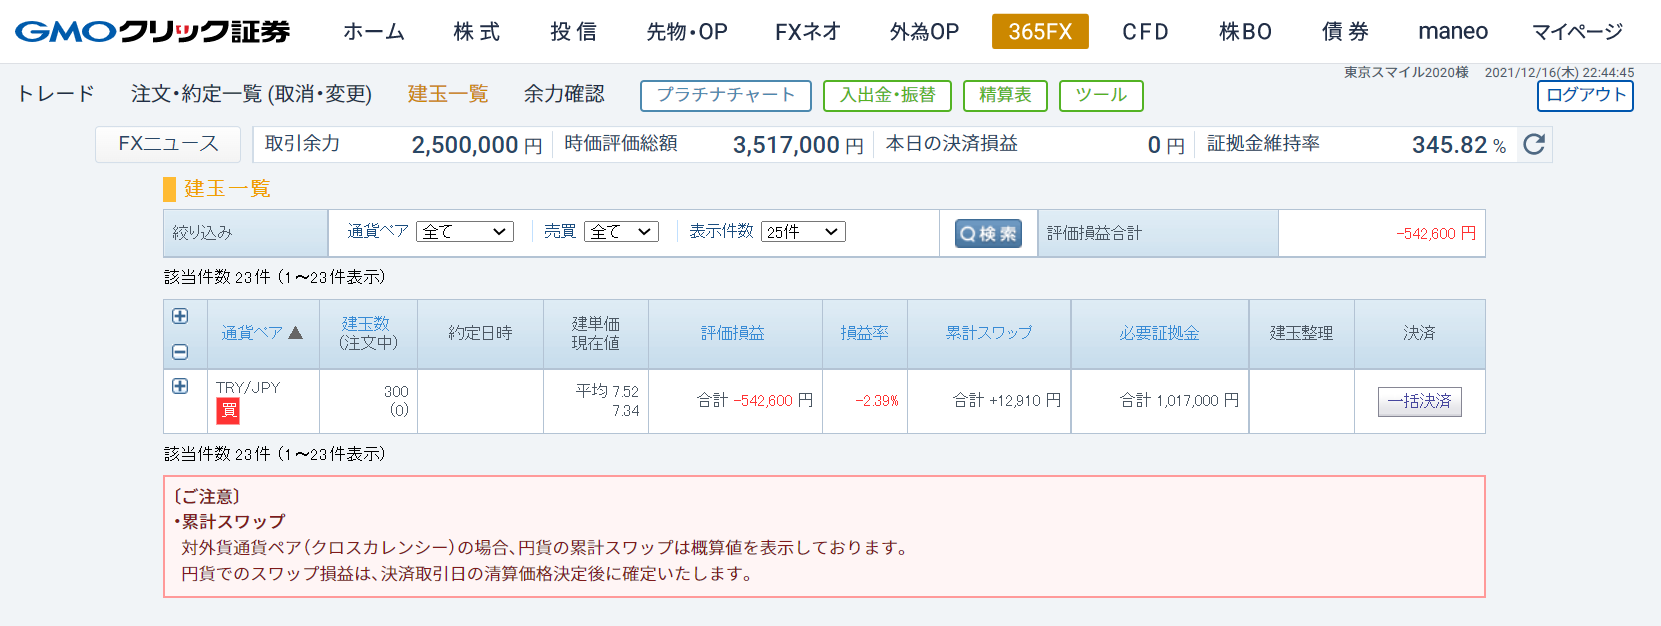Open the 表示件数 dropdown
Image resolution: width=1661 pixels, height=626 pixels.
coord(804,231)
